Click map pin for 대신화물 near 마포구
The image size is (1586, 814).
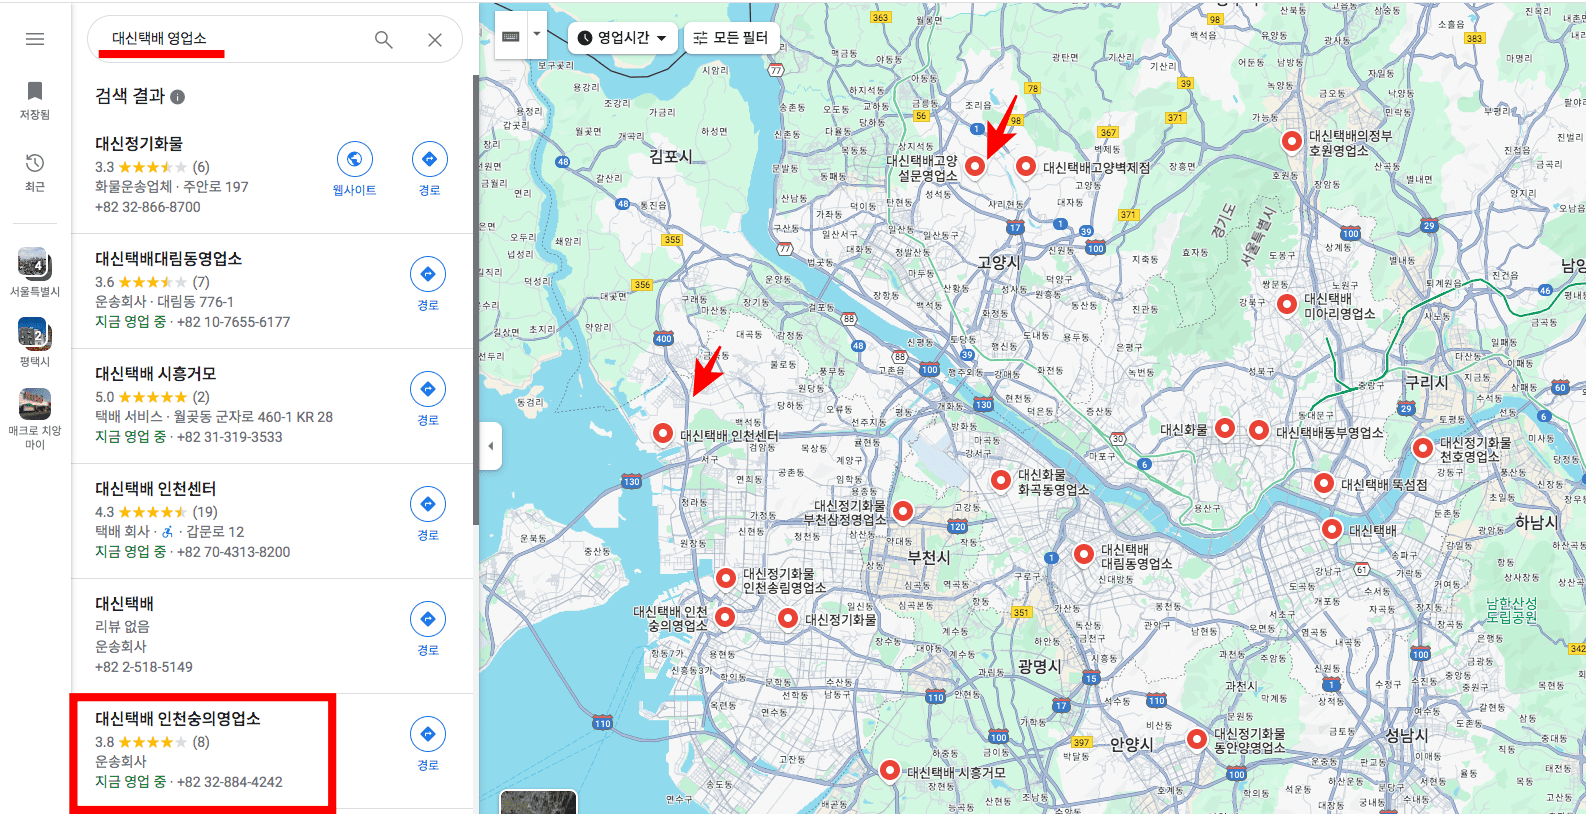[x=1225, y=428]
